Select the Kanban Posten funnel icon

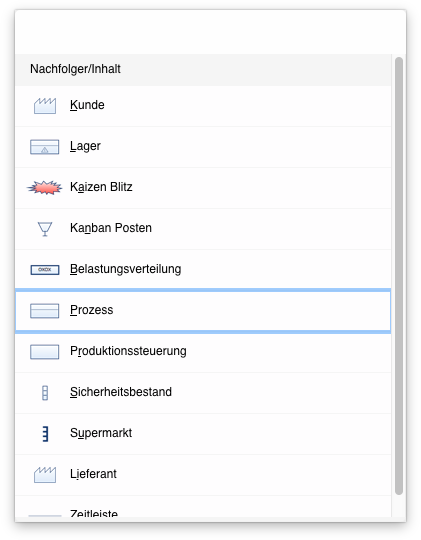(45, 229)
